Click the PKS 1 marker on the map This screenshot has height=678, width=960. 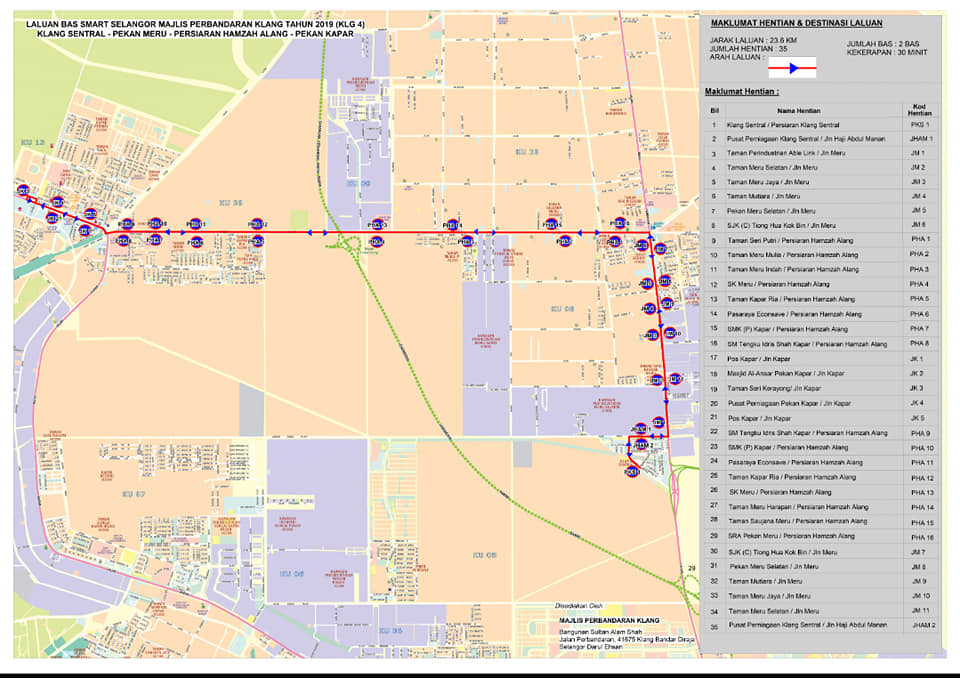tap(632, 472)
